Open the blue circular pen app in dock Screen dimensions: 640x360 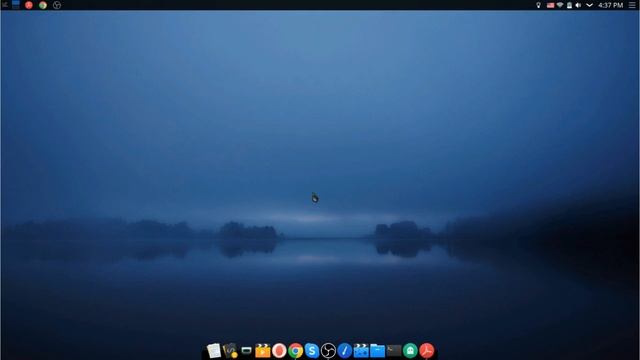[344, 351]
